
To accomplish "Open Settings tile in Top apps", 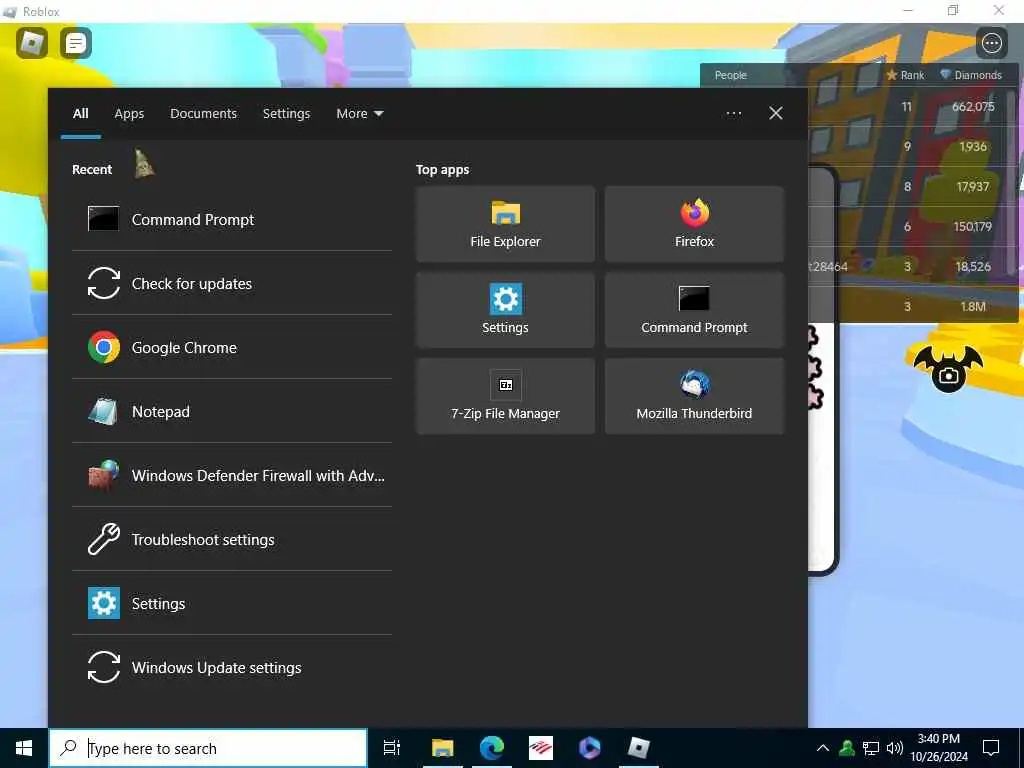I will click(x=505, y=310).
